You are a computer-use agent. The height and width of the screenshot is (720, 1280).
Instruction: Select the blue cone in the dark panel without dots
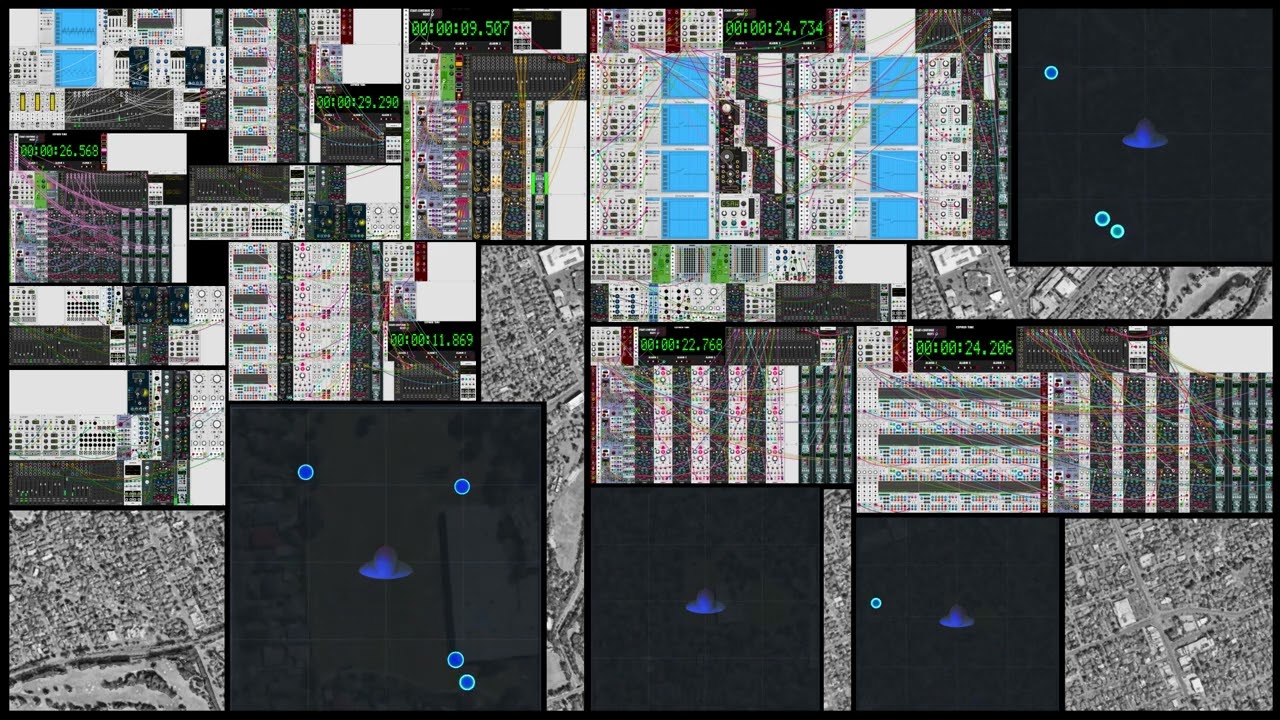pos(705,602)
